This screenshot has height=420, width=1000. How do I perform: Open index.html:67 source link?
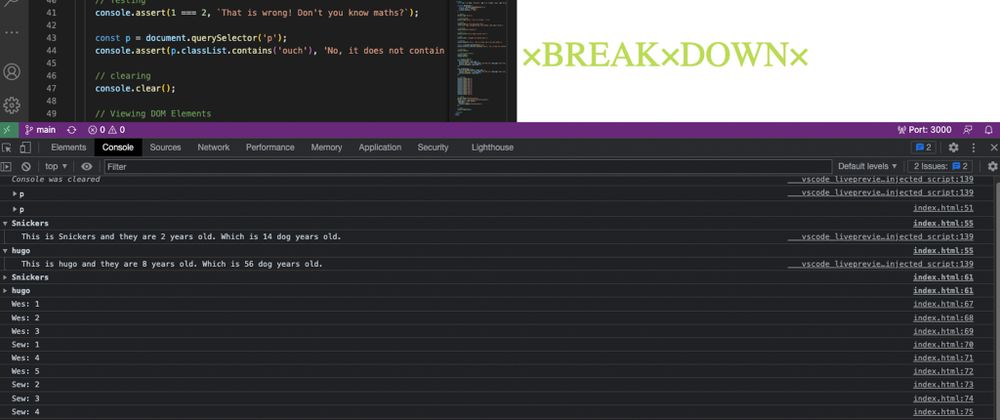[943, 303]
